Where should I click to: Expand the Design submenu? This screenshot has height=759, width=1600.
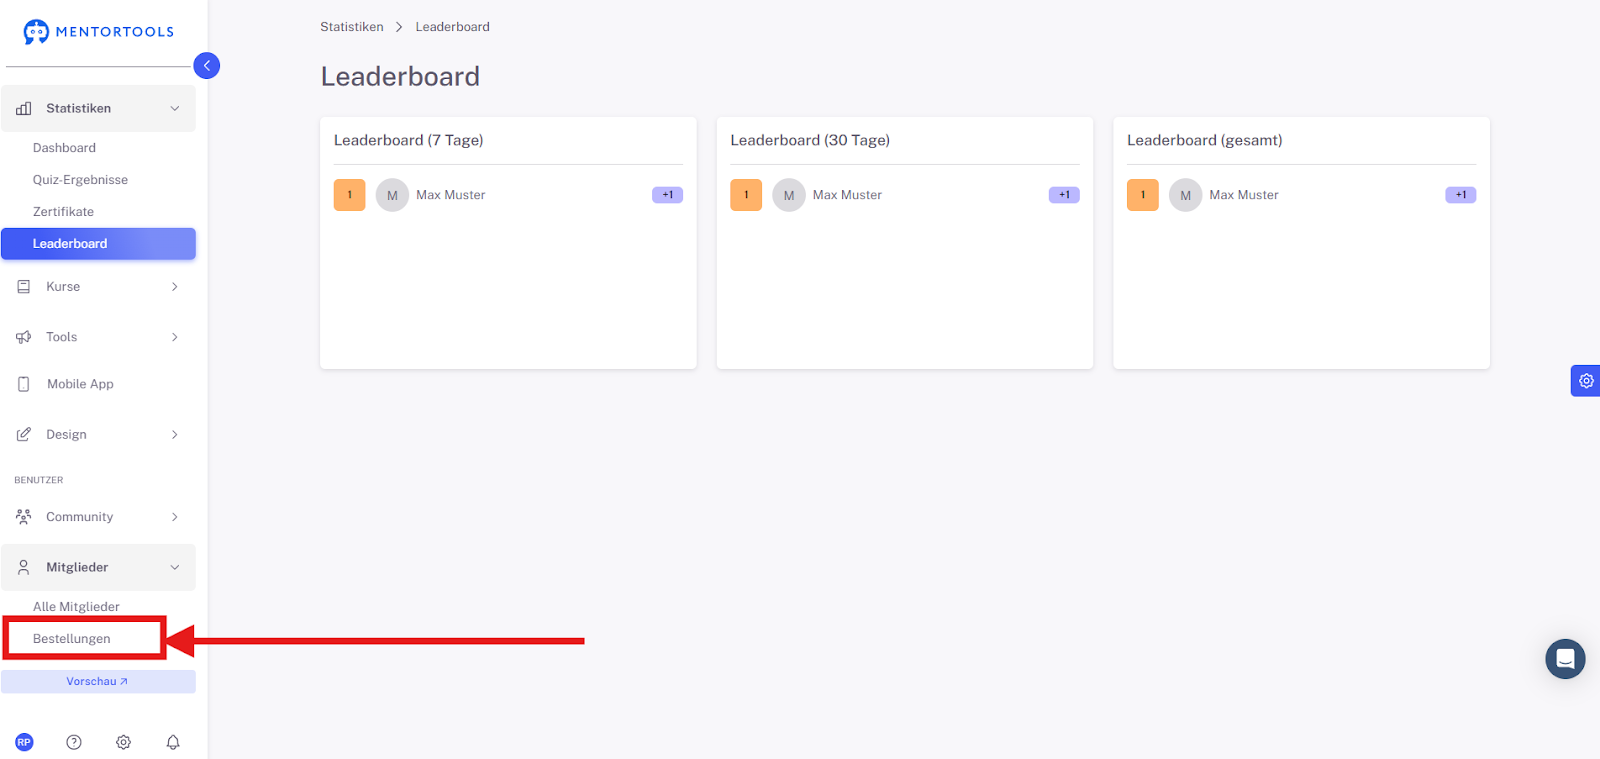98,435
